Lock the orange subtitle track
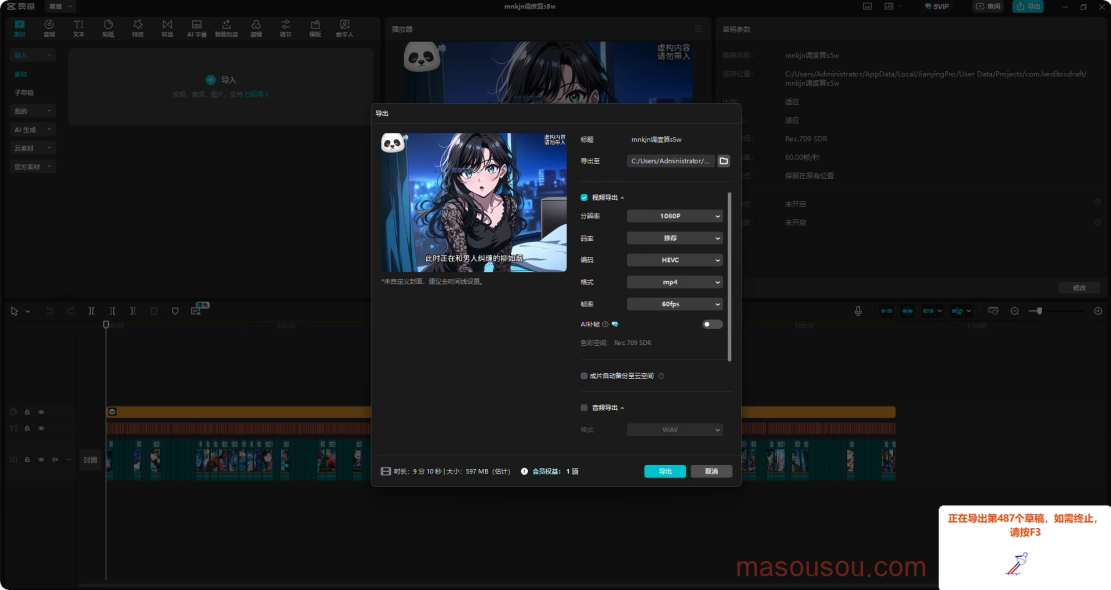This screenshot has height=590, width=1111. (x=28, y=412)
